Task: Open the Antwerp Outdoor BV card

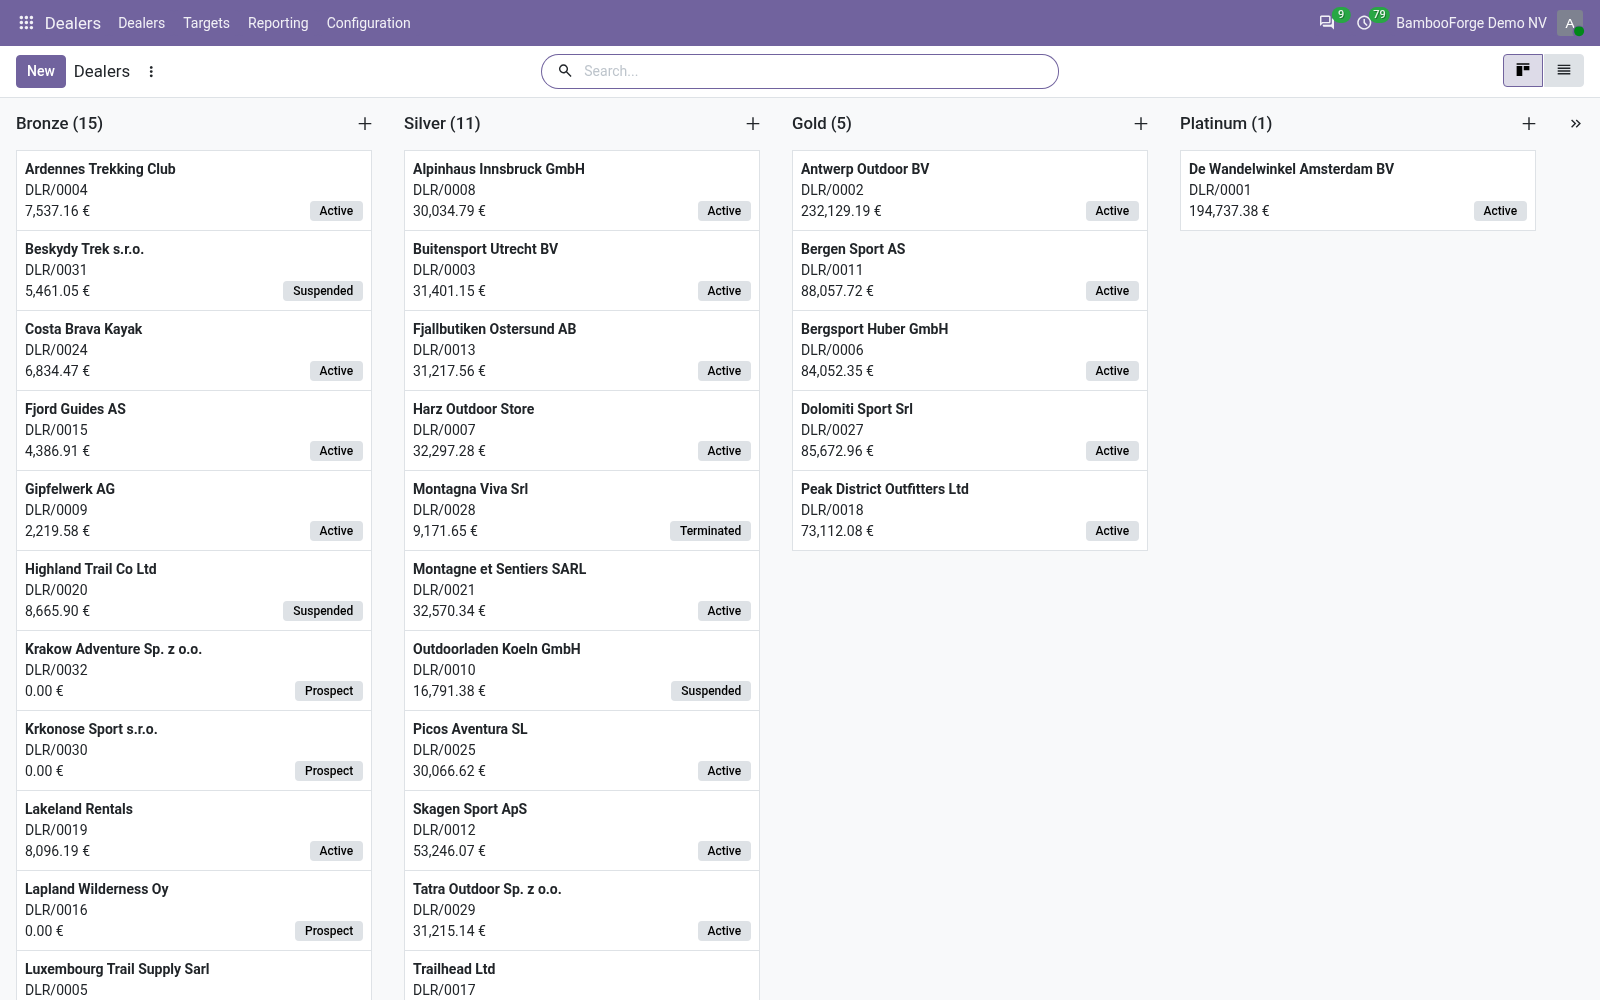Action: coord(970,190)
